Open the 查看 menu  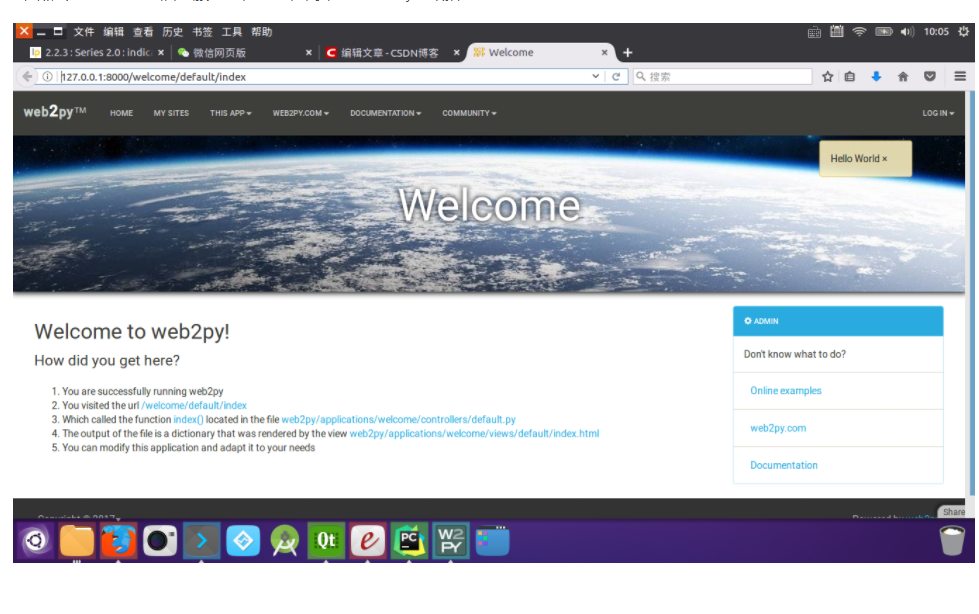point(142,31)
